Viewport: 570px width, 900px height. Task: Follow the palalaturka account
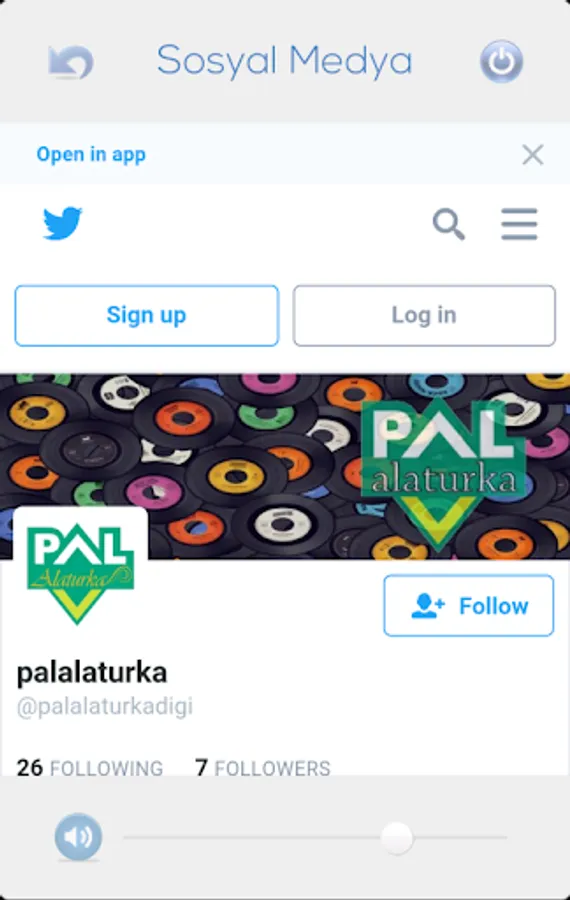(x=468, y=606)
